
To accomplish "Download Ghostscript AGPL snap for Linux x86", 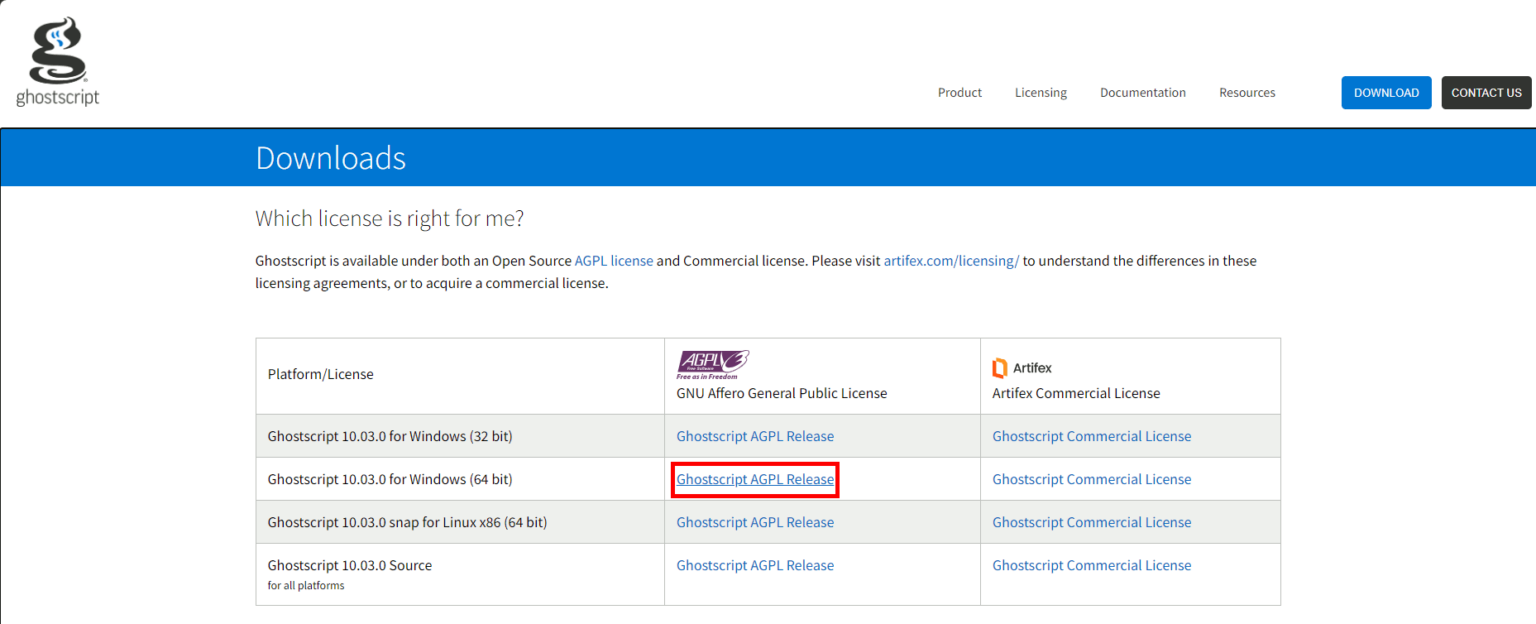I will click(755, 521).
